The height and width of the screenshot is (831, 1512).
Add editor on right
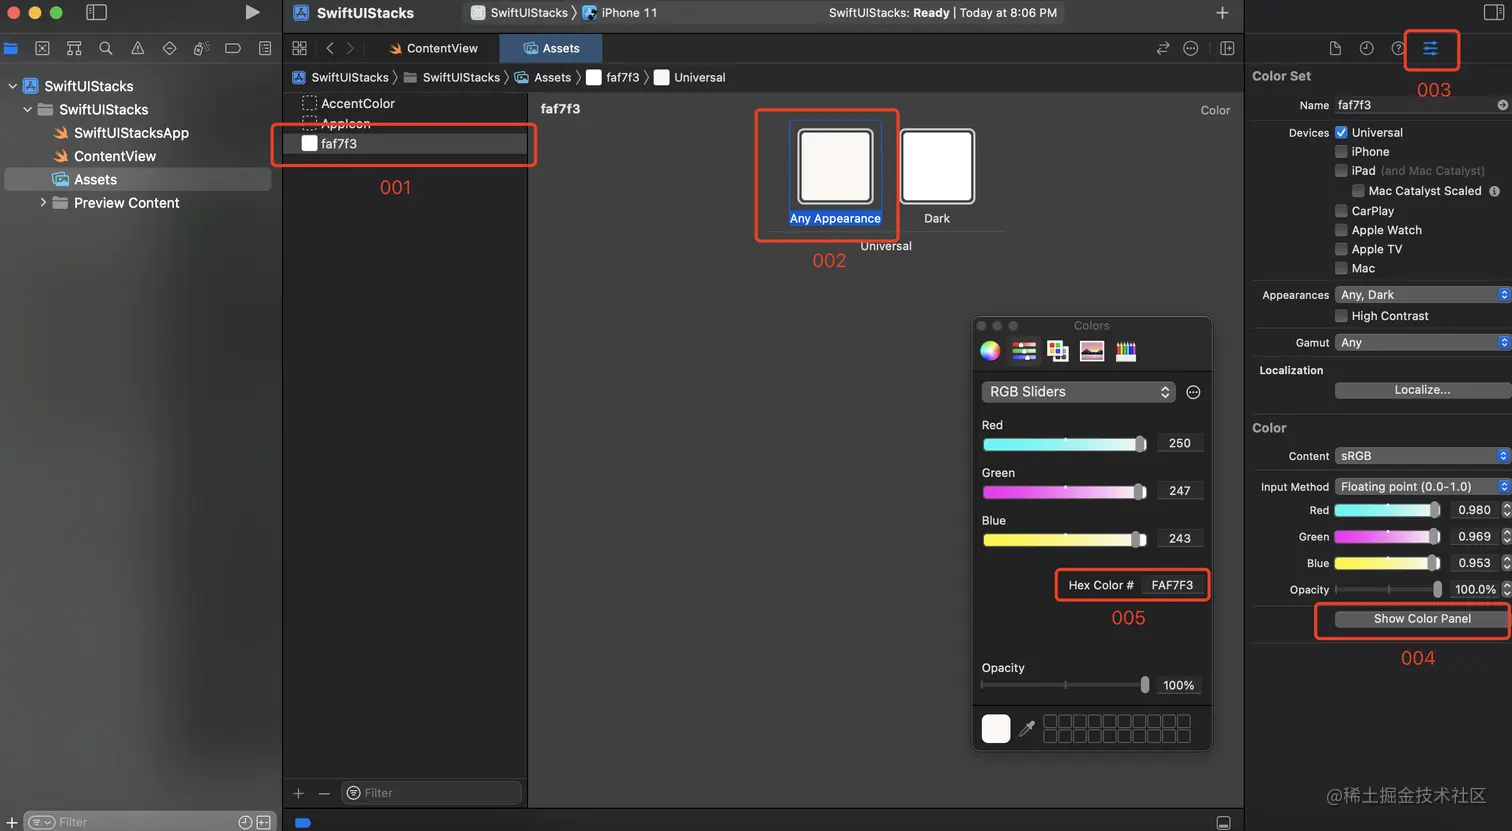point(1228,48)
